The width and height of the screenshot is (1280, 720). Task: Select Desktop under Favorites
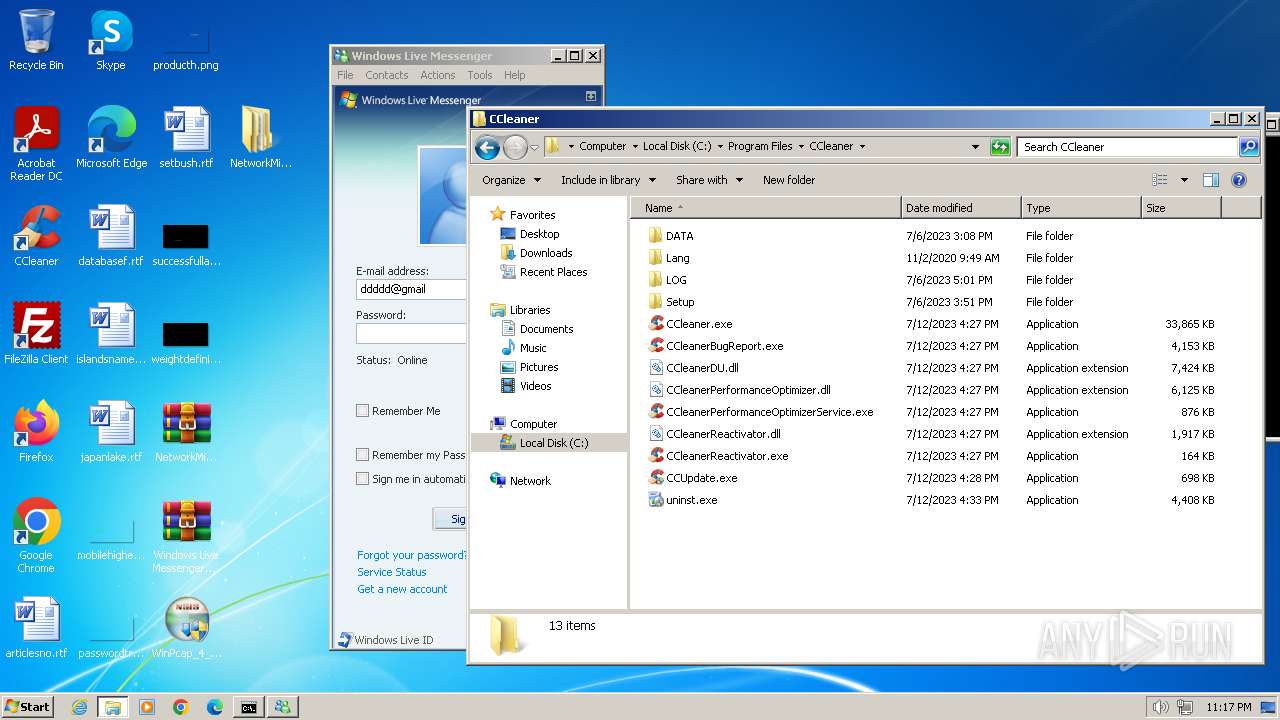click(539, 234)
